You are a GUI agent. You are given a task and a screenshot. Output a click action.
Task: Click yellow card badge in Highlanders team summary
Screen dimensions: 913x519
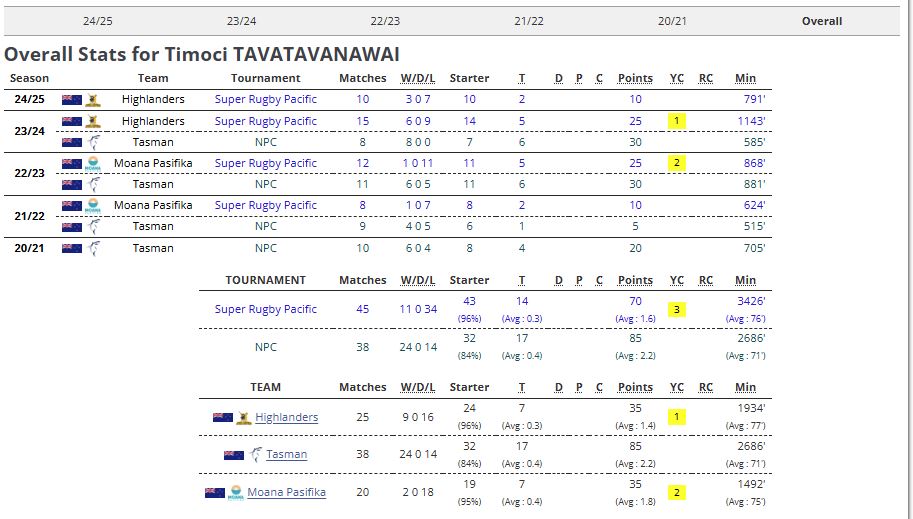[x=677, y=417]
